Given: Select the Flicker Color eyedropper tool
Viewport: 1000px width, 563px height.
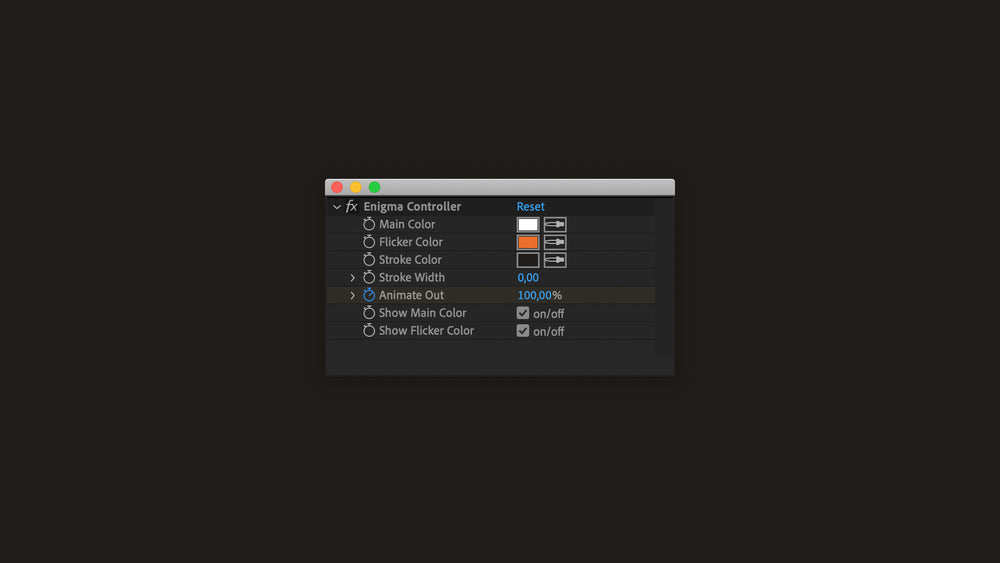Looking at the screenshot, I should pyautogui.click(x=555, y=242).
